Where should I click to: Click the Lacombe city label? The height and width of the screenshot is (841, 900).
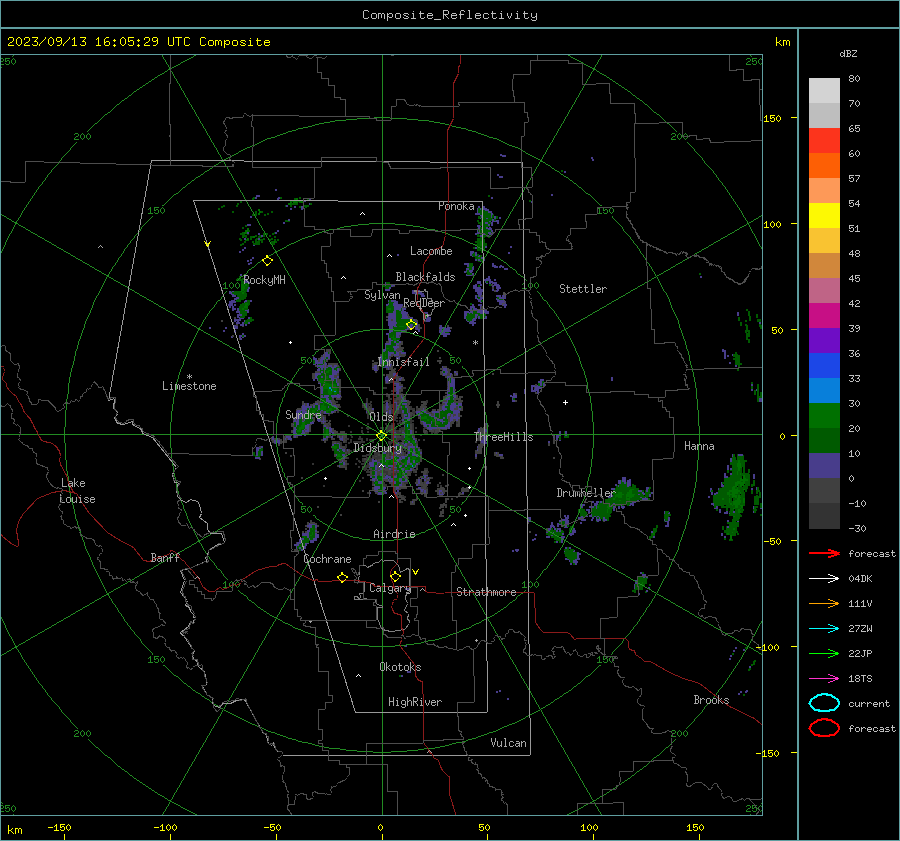coord(431,251)
